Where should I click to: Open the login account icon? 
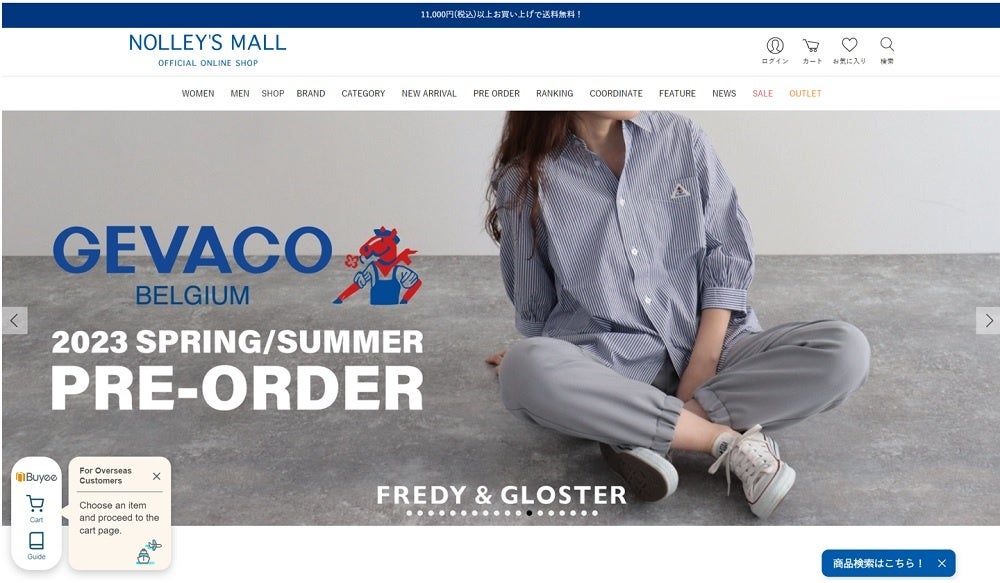(775, 50)
